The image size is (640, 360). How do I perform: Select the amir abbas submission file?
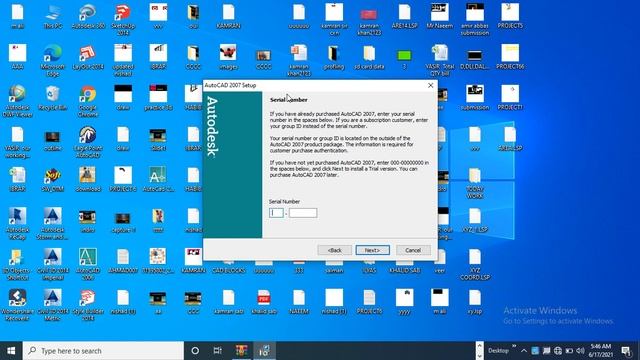475,20
